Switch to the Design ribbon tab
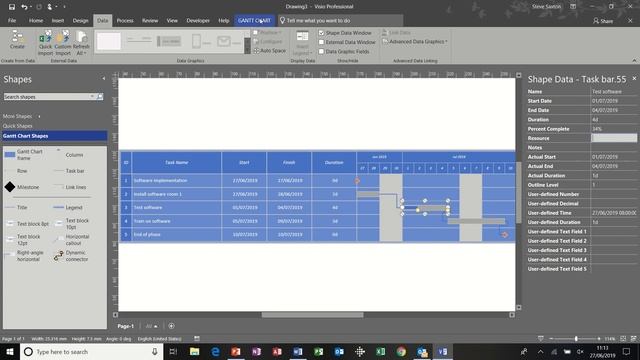Viewport: 640px width, 360px height. (x=80, y=20)
